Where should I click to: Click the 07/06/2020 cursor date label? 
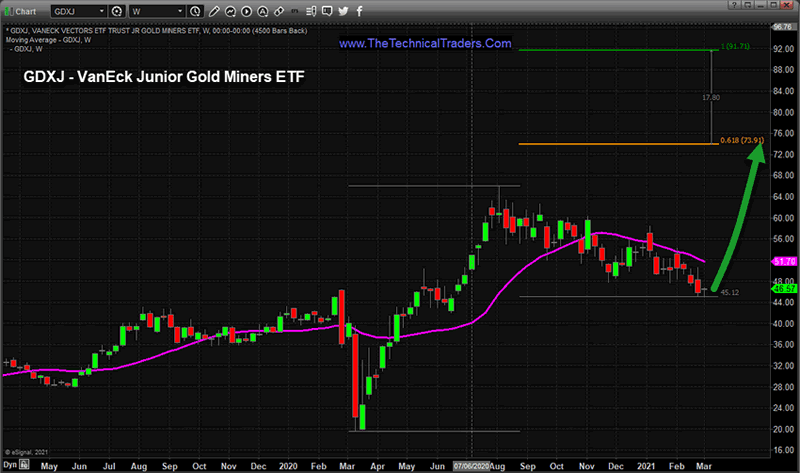pyautogui.click(x=471, y=466)
